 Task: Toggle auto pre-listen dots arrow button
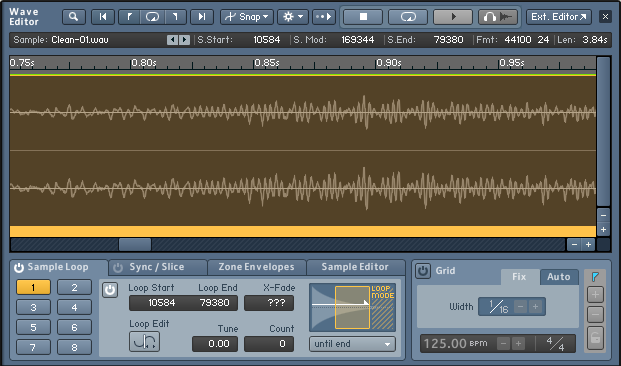[324, 17]
